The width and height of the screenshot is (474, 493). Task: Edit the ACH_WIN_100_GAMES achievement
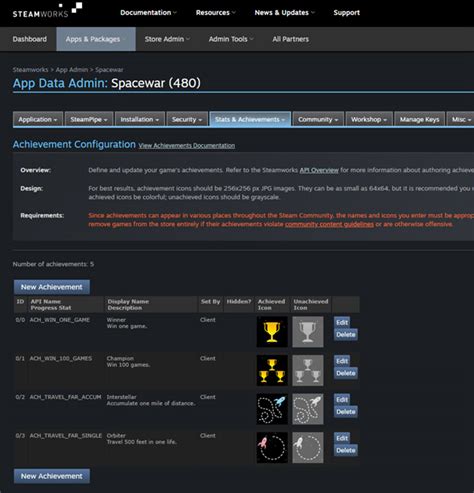coord(342,361)
